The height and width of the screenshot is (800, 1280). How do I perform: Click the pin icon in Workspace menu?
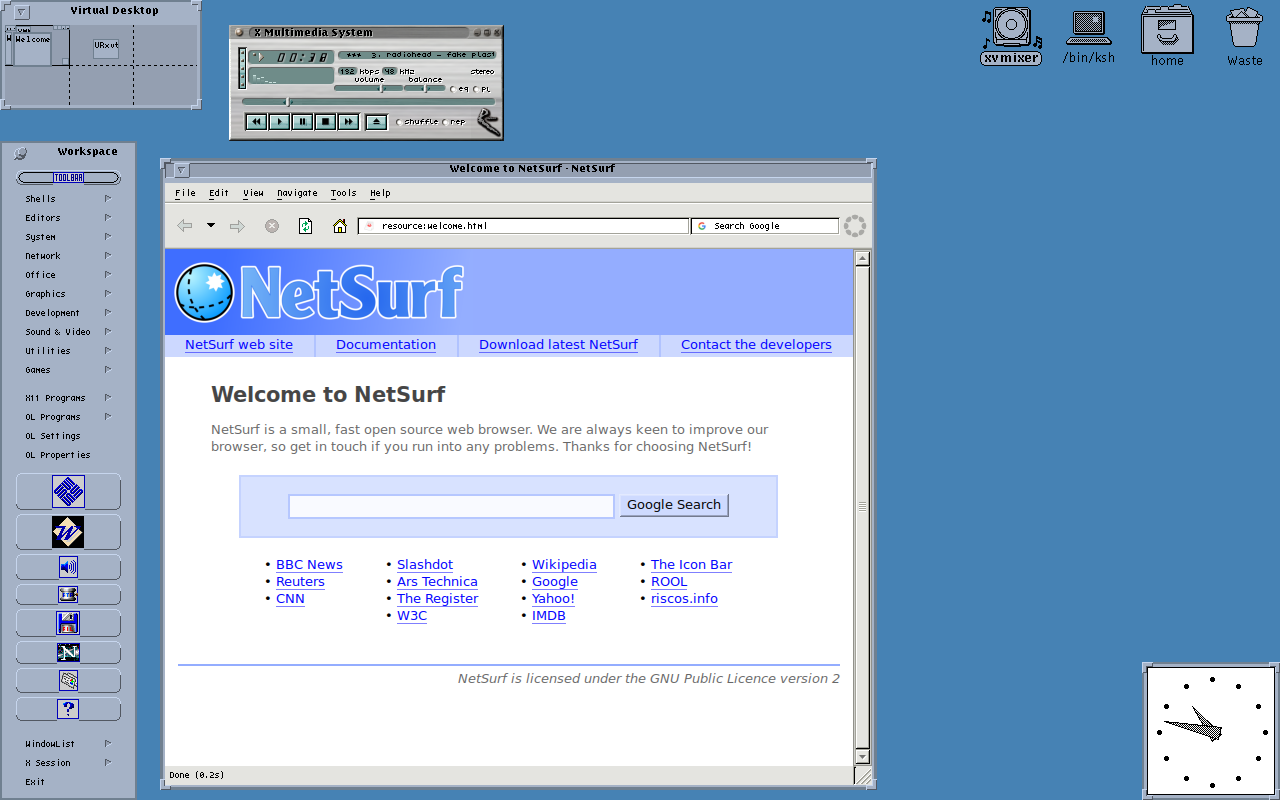coord(20,152)
